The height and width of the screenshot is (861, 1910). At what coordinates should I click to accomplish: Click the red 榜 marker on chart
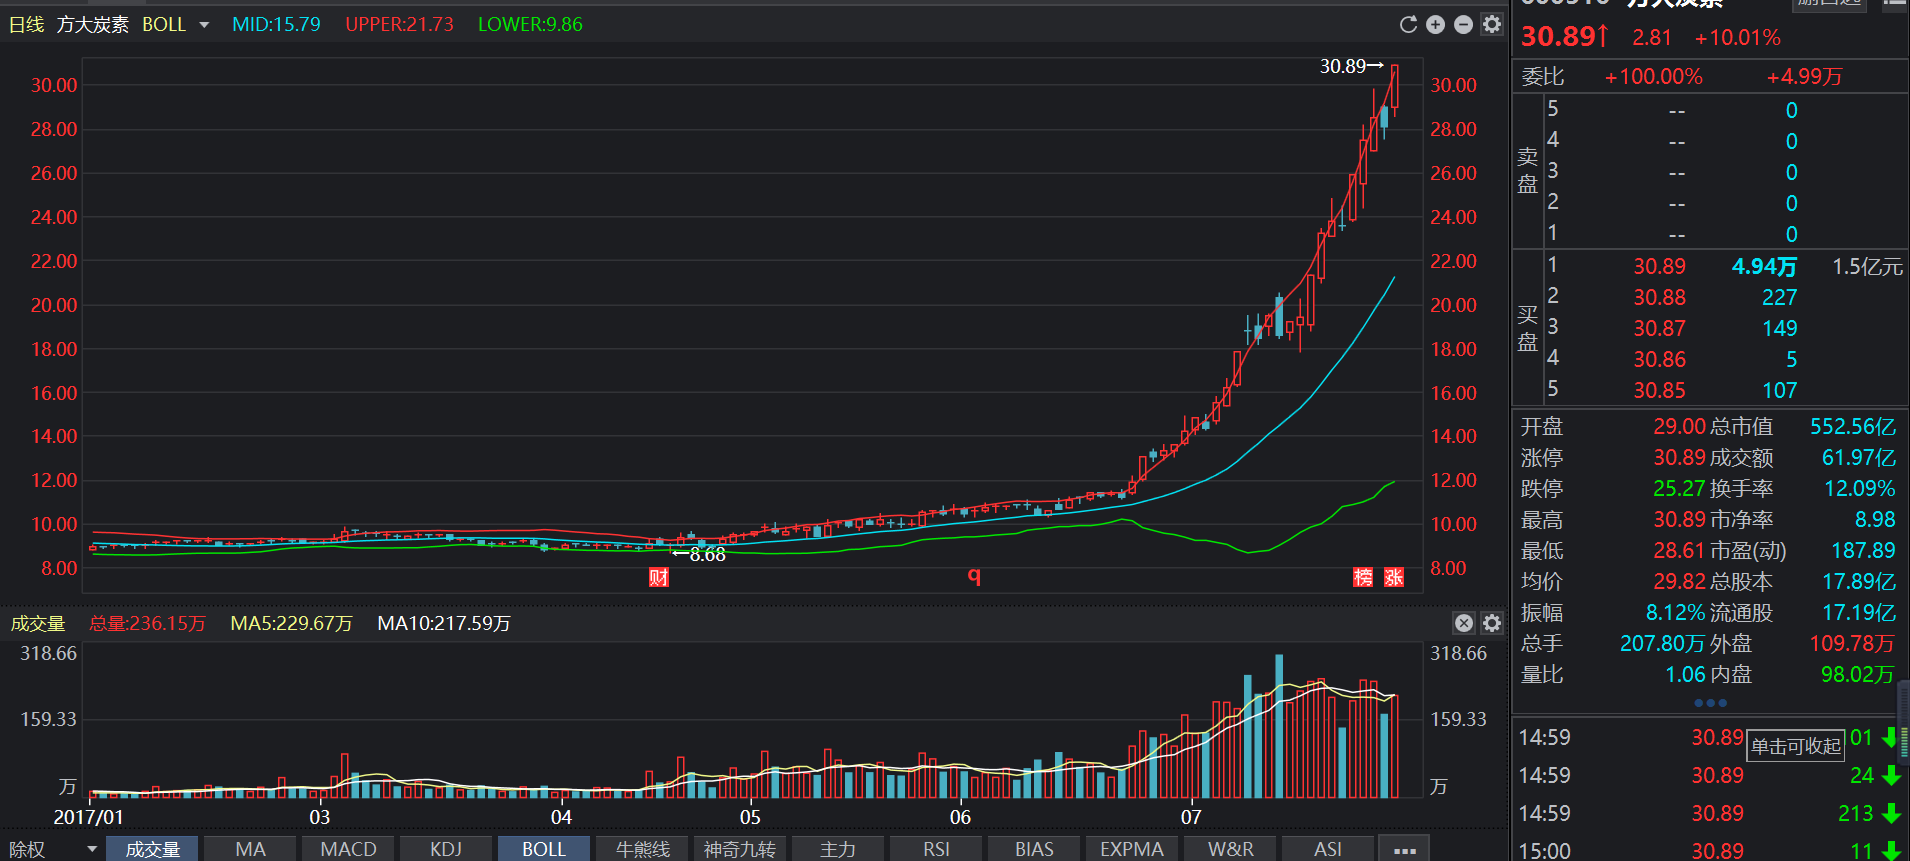tap(1363, 577)
